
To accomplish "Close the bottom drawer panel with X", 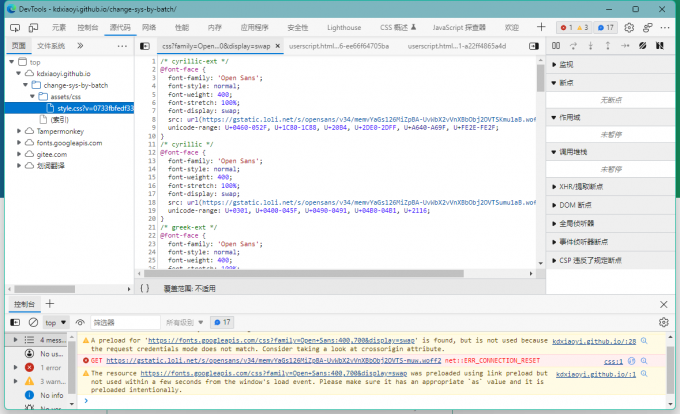I will 664,304.
